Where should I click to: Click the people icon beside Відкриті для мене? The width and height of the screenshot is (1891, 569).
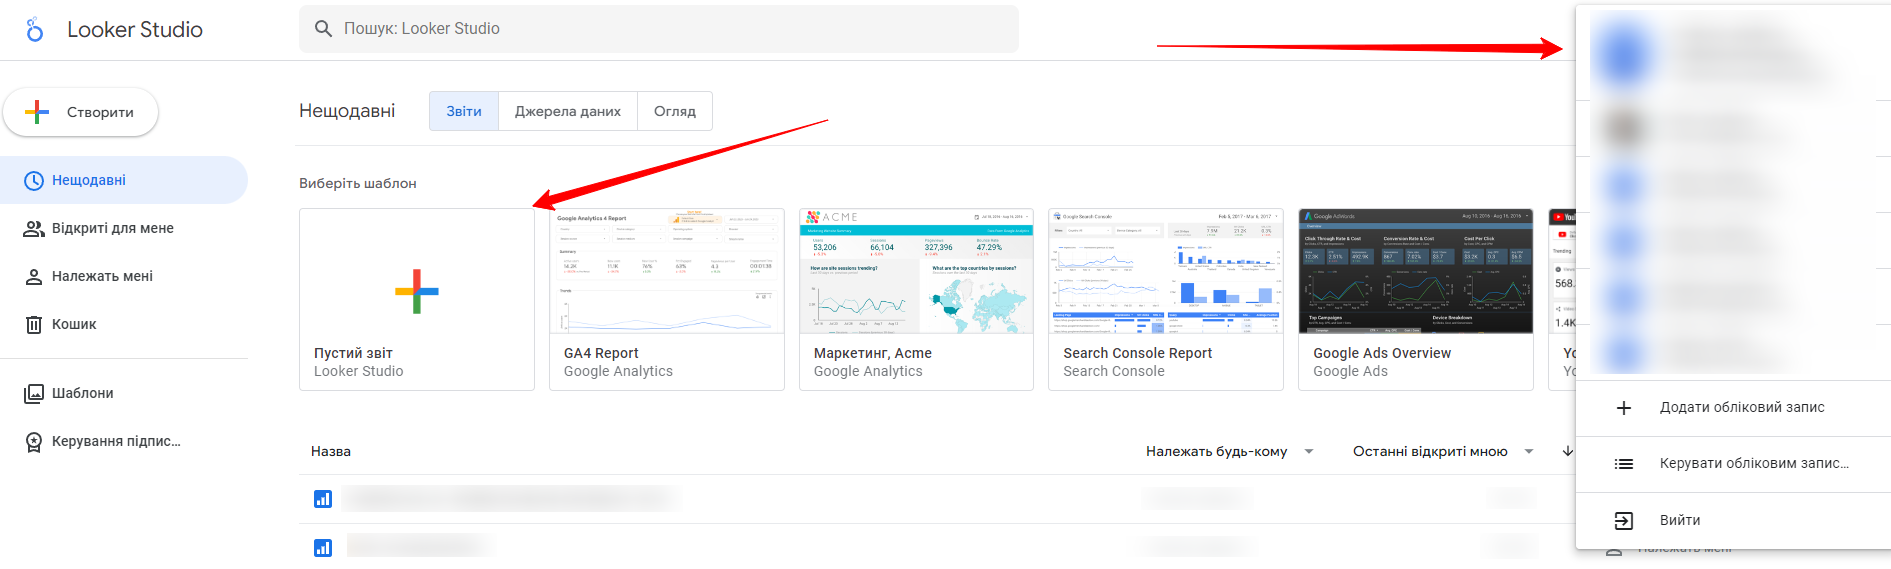[34, 229]
